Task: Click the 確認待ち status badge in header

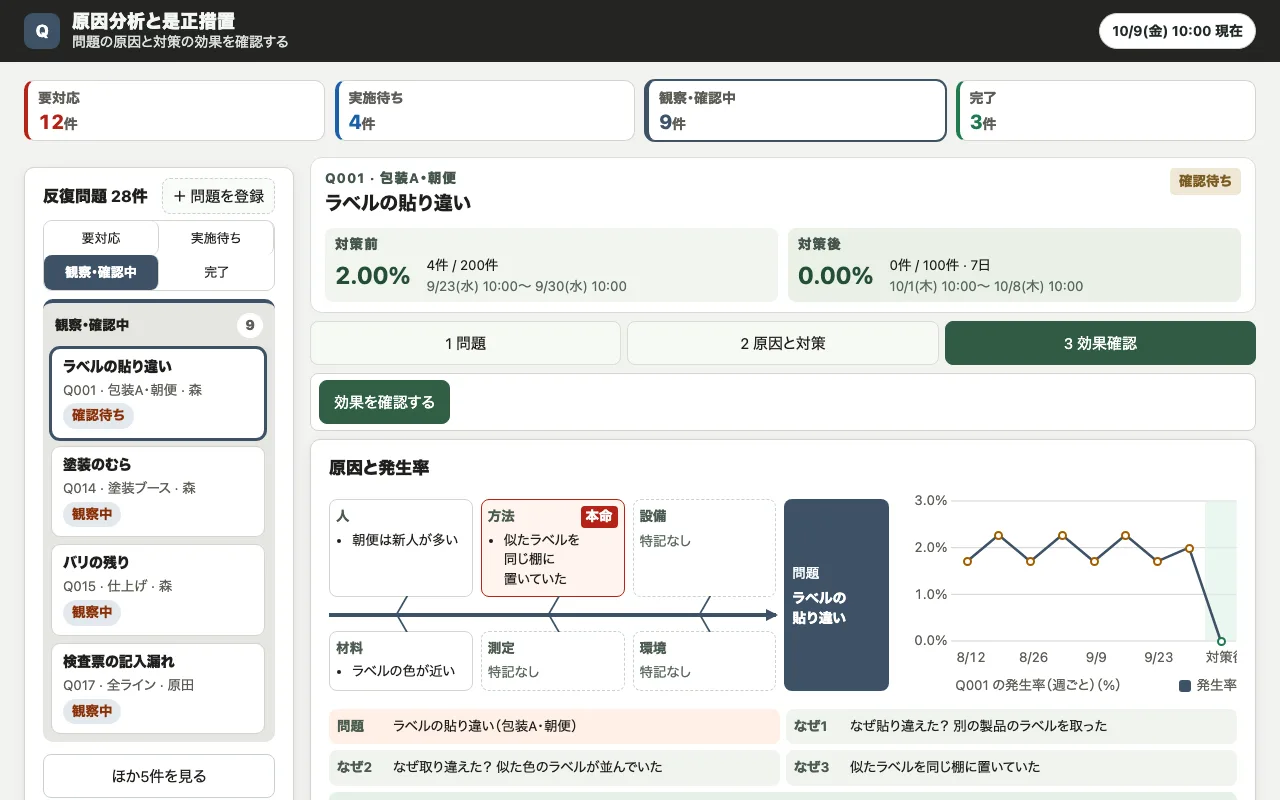Action: coord(1205,181)
